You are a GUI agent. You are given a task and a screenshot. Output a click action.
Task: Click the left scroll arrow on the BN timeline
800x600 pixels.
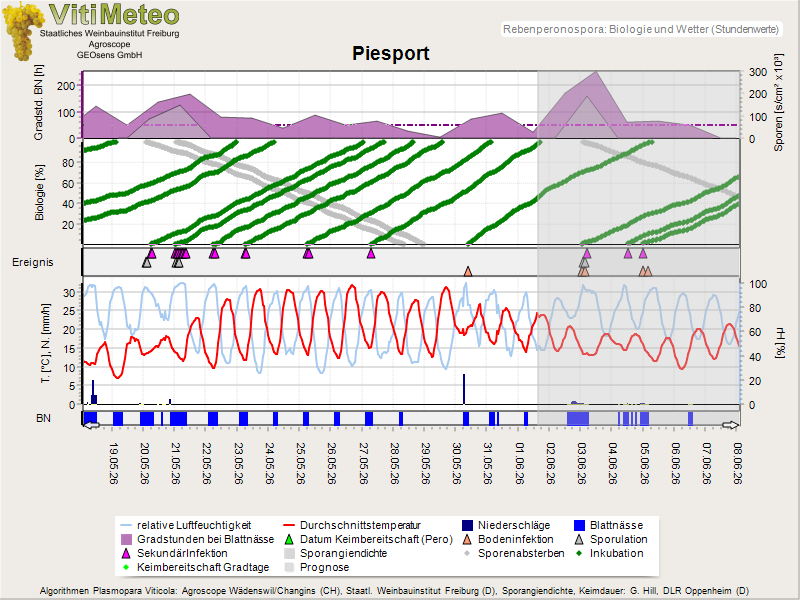click(x=91, y=425)
